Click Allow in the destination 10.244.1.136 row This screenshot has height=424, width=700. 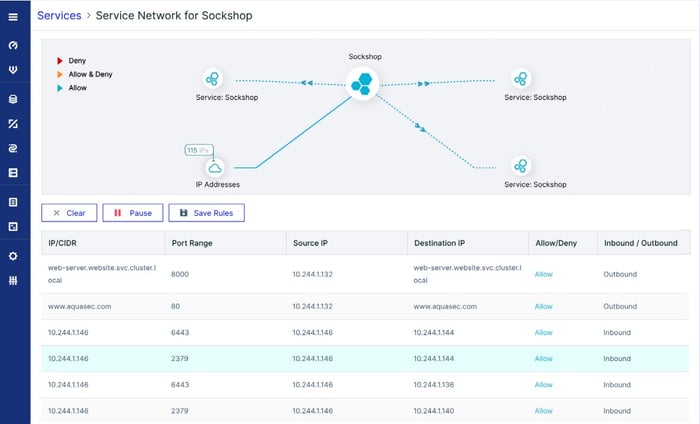[x=544, y=384]
